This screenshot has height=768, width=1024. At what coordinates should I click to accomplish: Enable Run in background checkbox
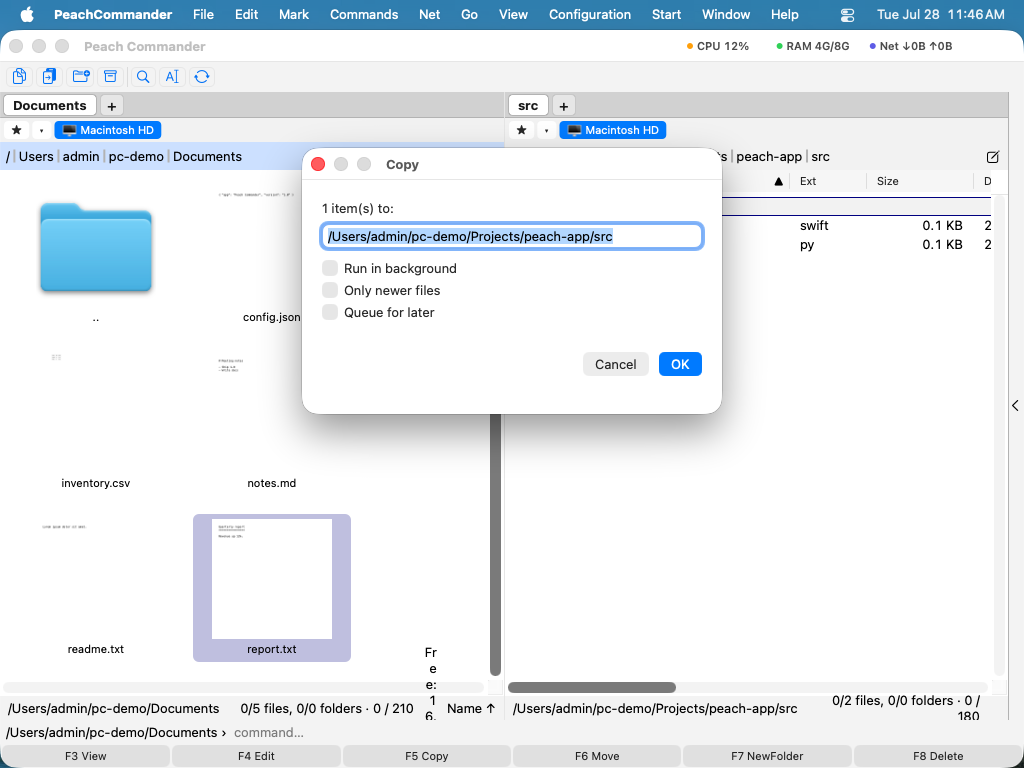(330, 268)
